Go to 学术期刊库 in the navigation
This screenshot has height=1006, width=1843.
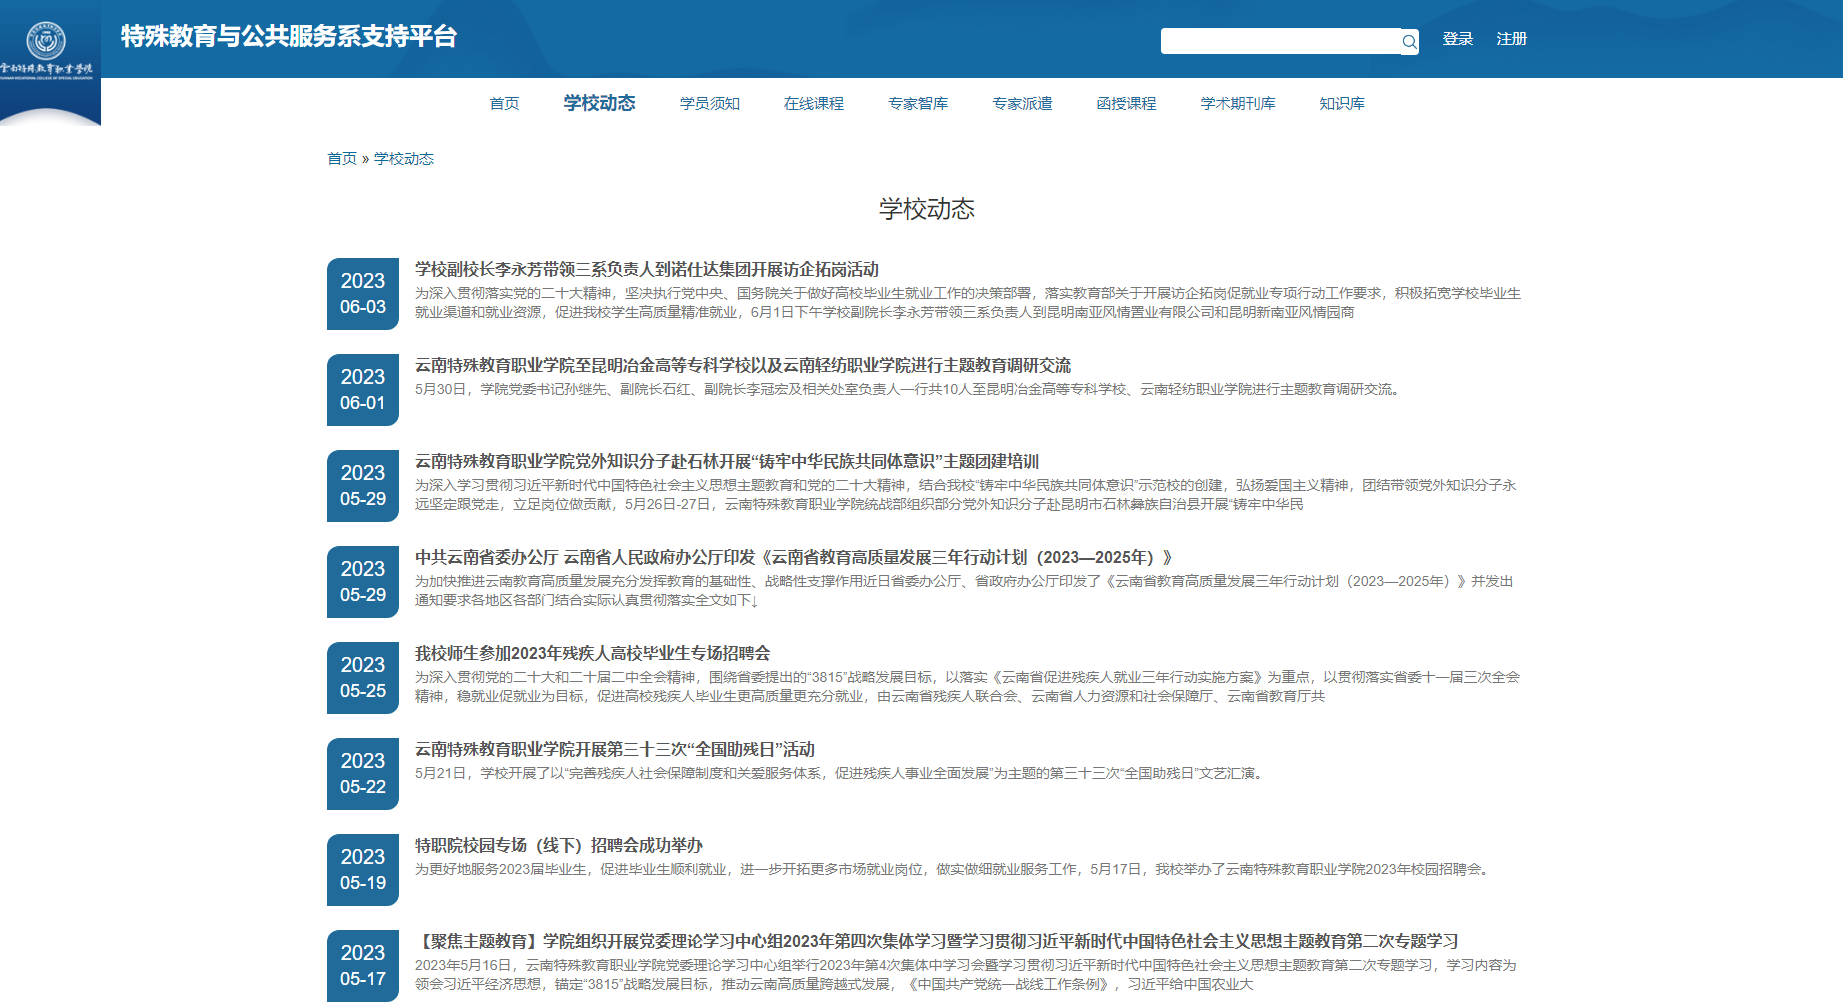tap(1237, 104)
